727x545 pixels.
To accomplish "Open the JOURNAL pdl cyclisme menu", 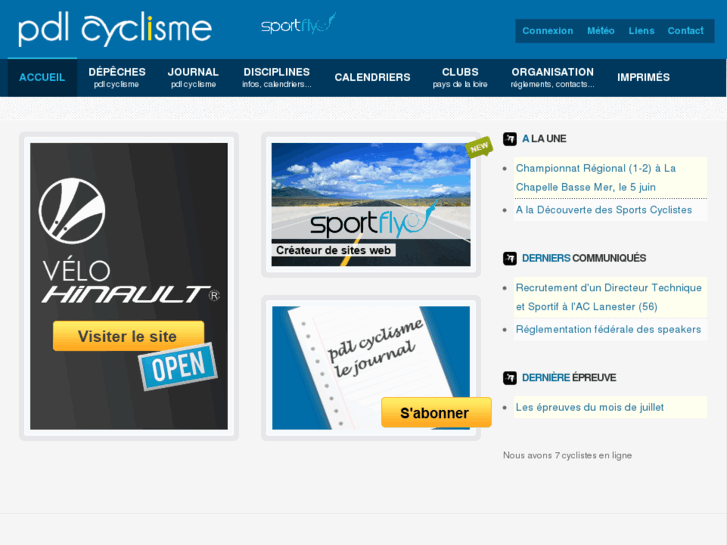I will tap(193, 77).
